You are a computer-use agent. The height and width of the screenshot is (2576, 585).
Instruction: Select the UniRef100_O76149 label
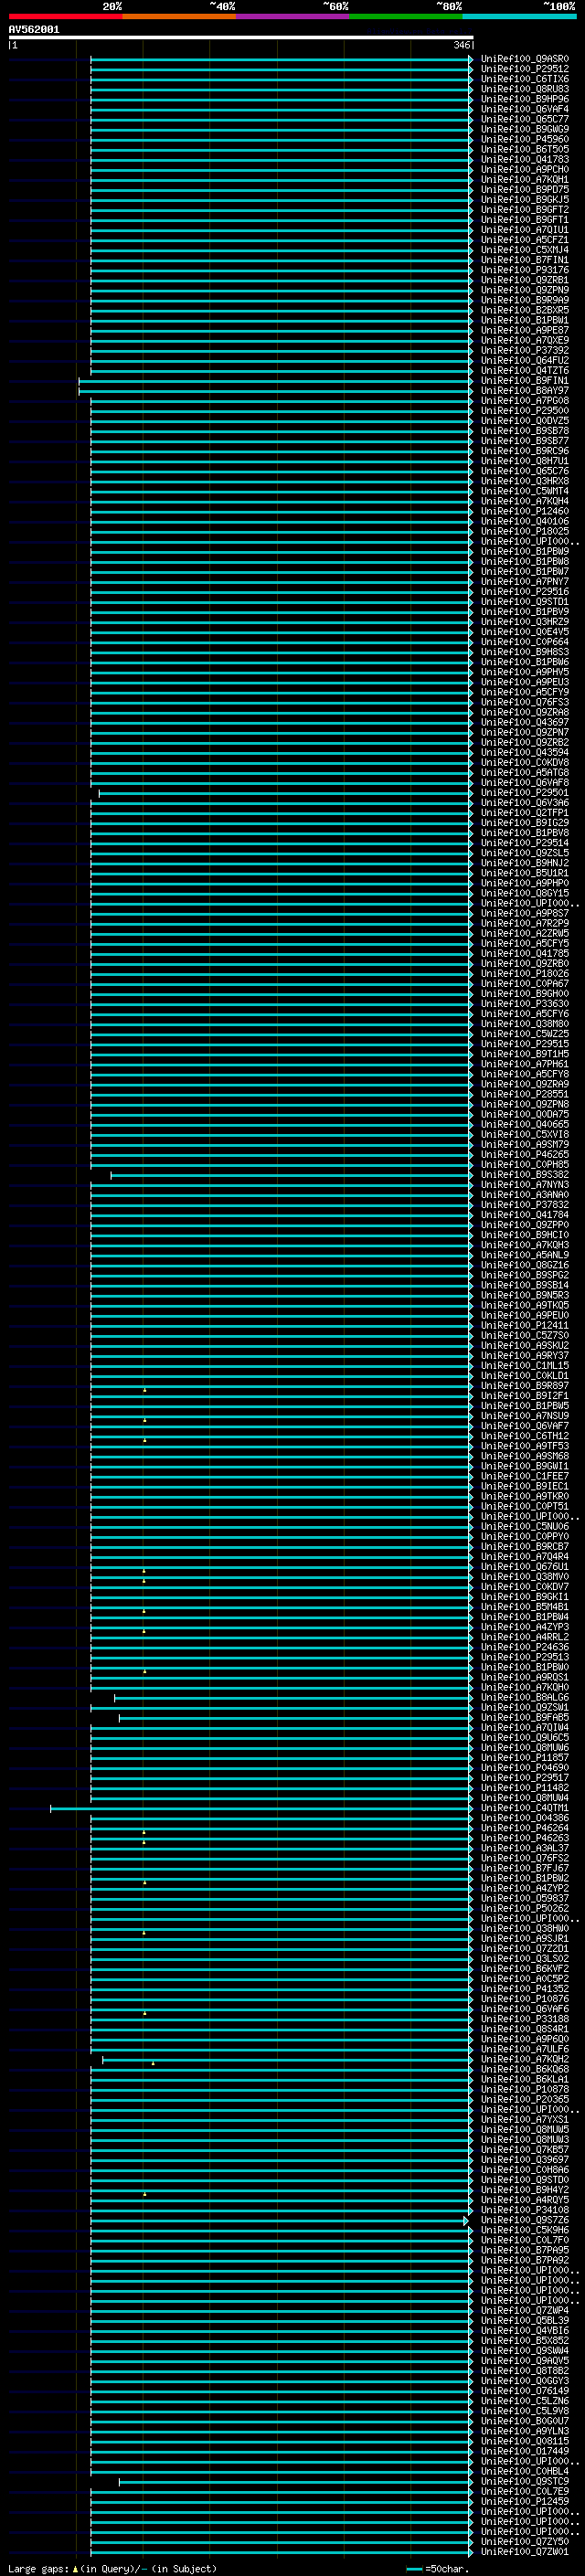click(x=524, y=2391)
